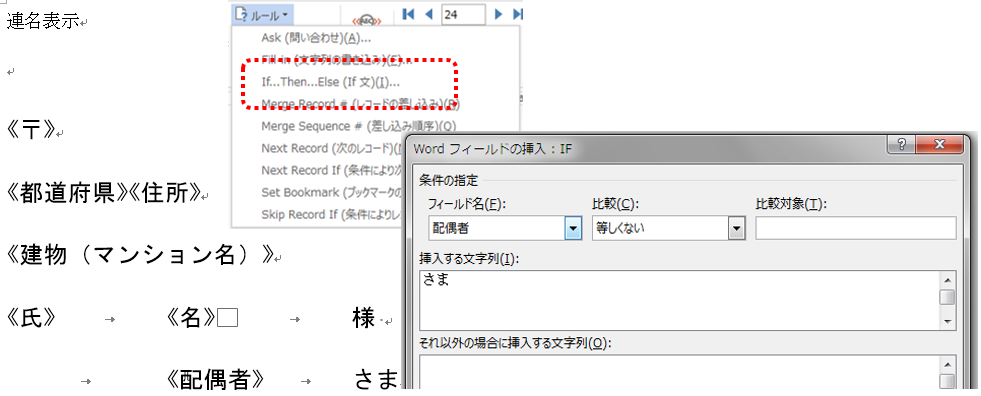
Task: Click the 《都道府県》 merge field
Action: pos(67,194)
